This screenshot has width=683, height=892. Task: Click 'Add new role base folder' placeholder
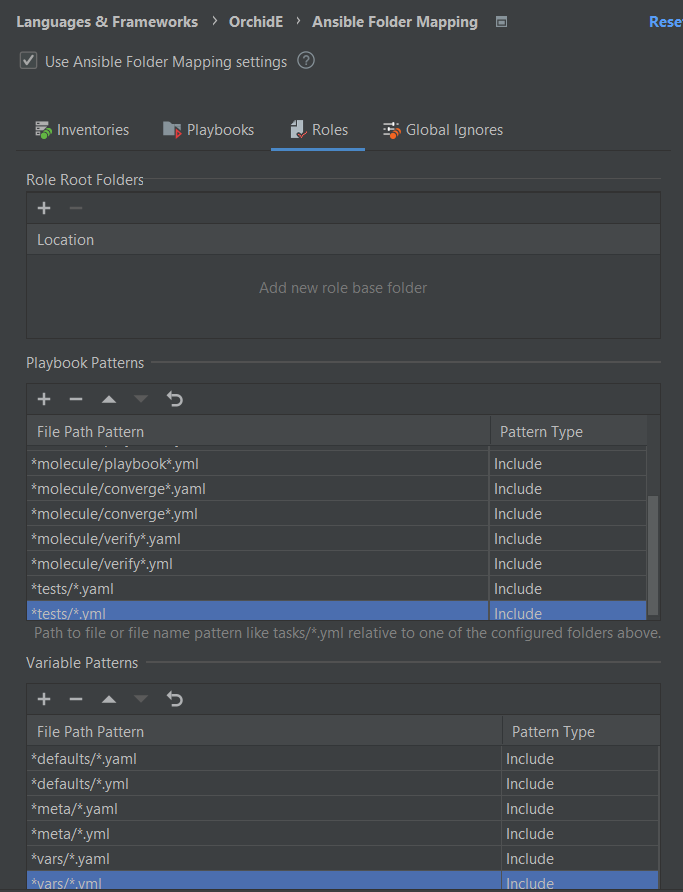(343, 288)
